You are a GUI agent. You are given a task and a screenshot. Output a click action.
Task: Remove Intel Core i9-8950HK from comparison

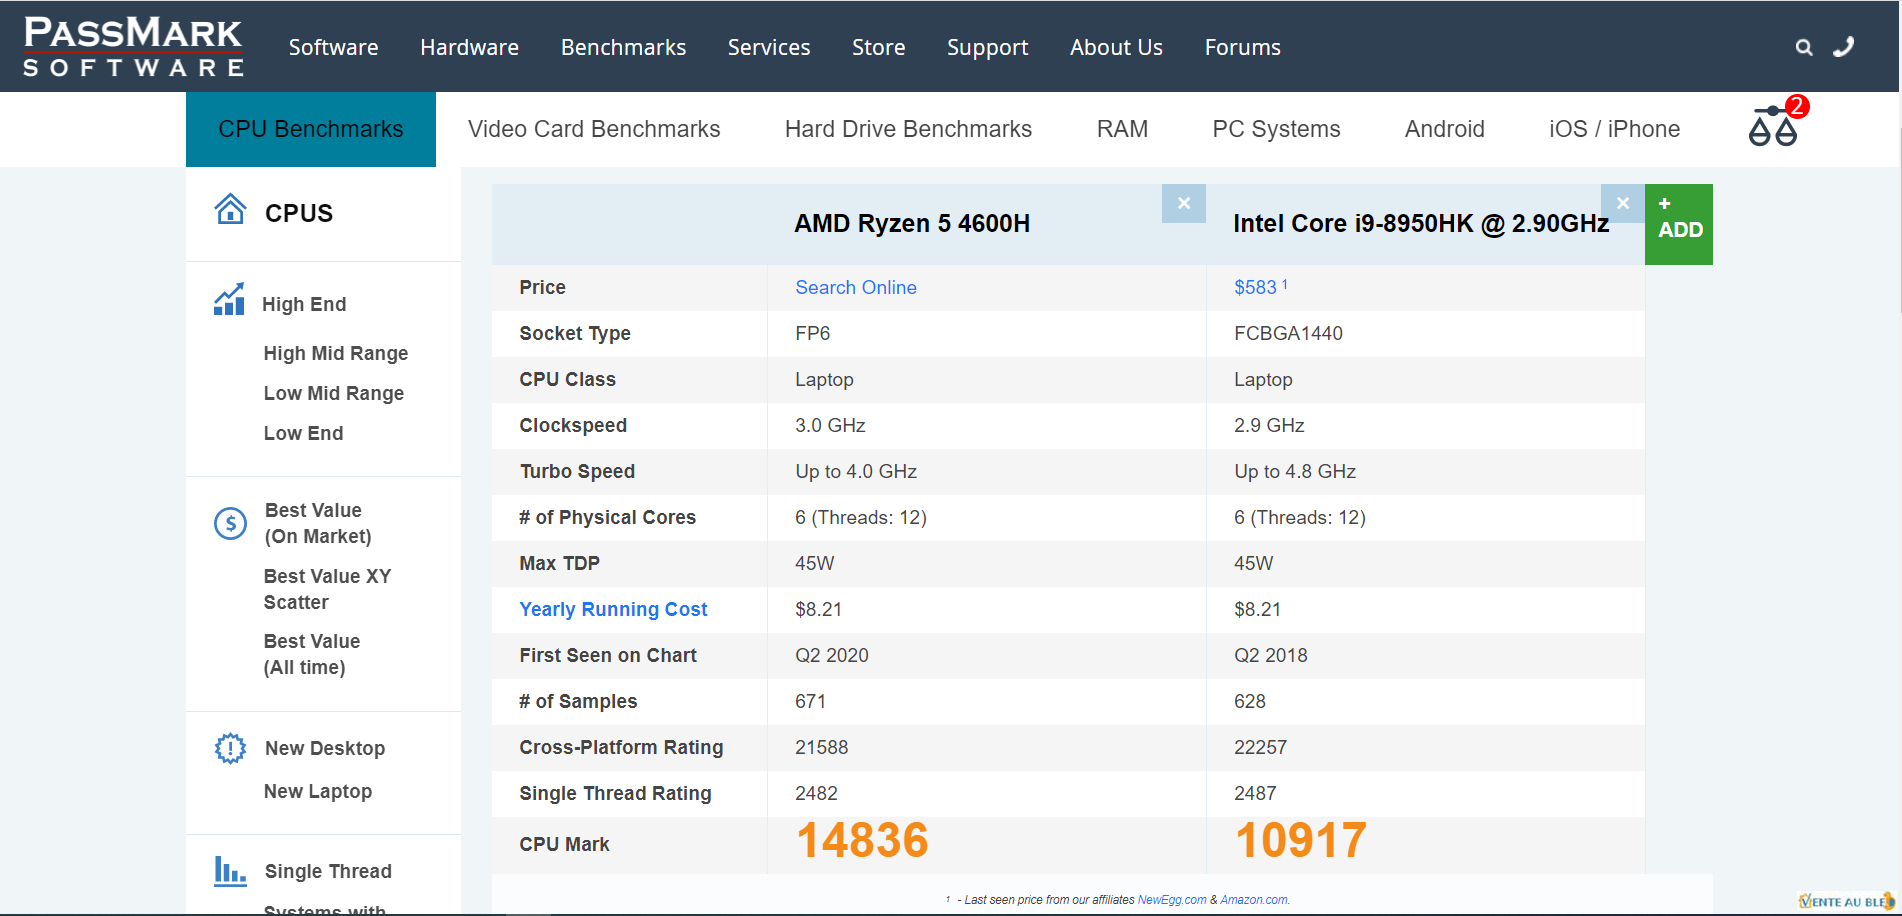coord(1623,203)
